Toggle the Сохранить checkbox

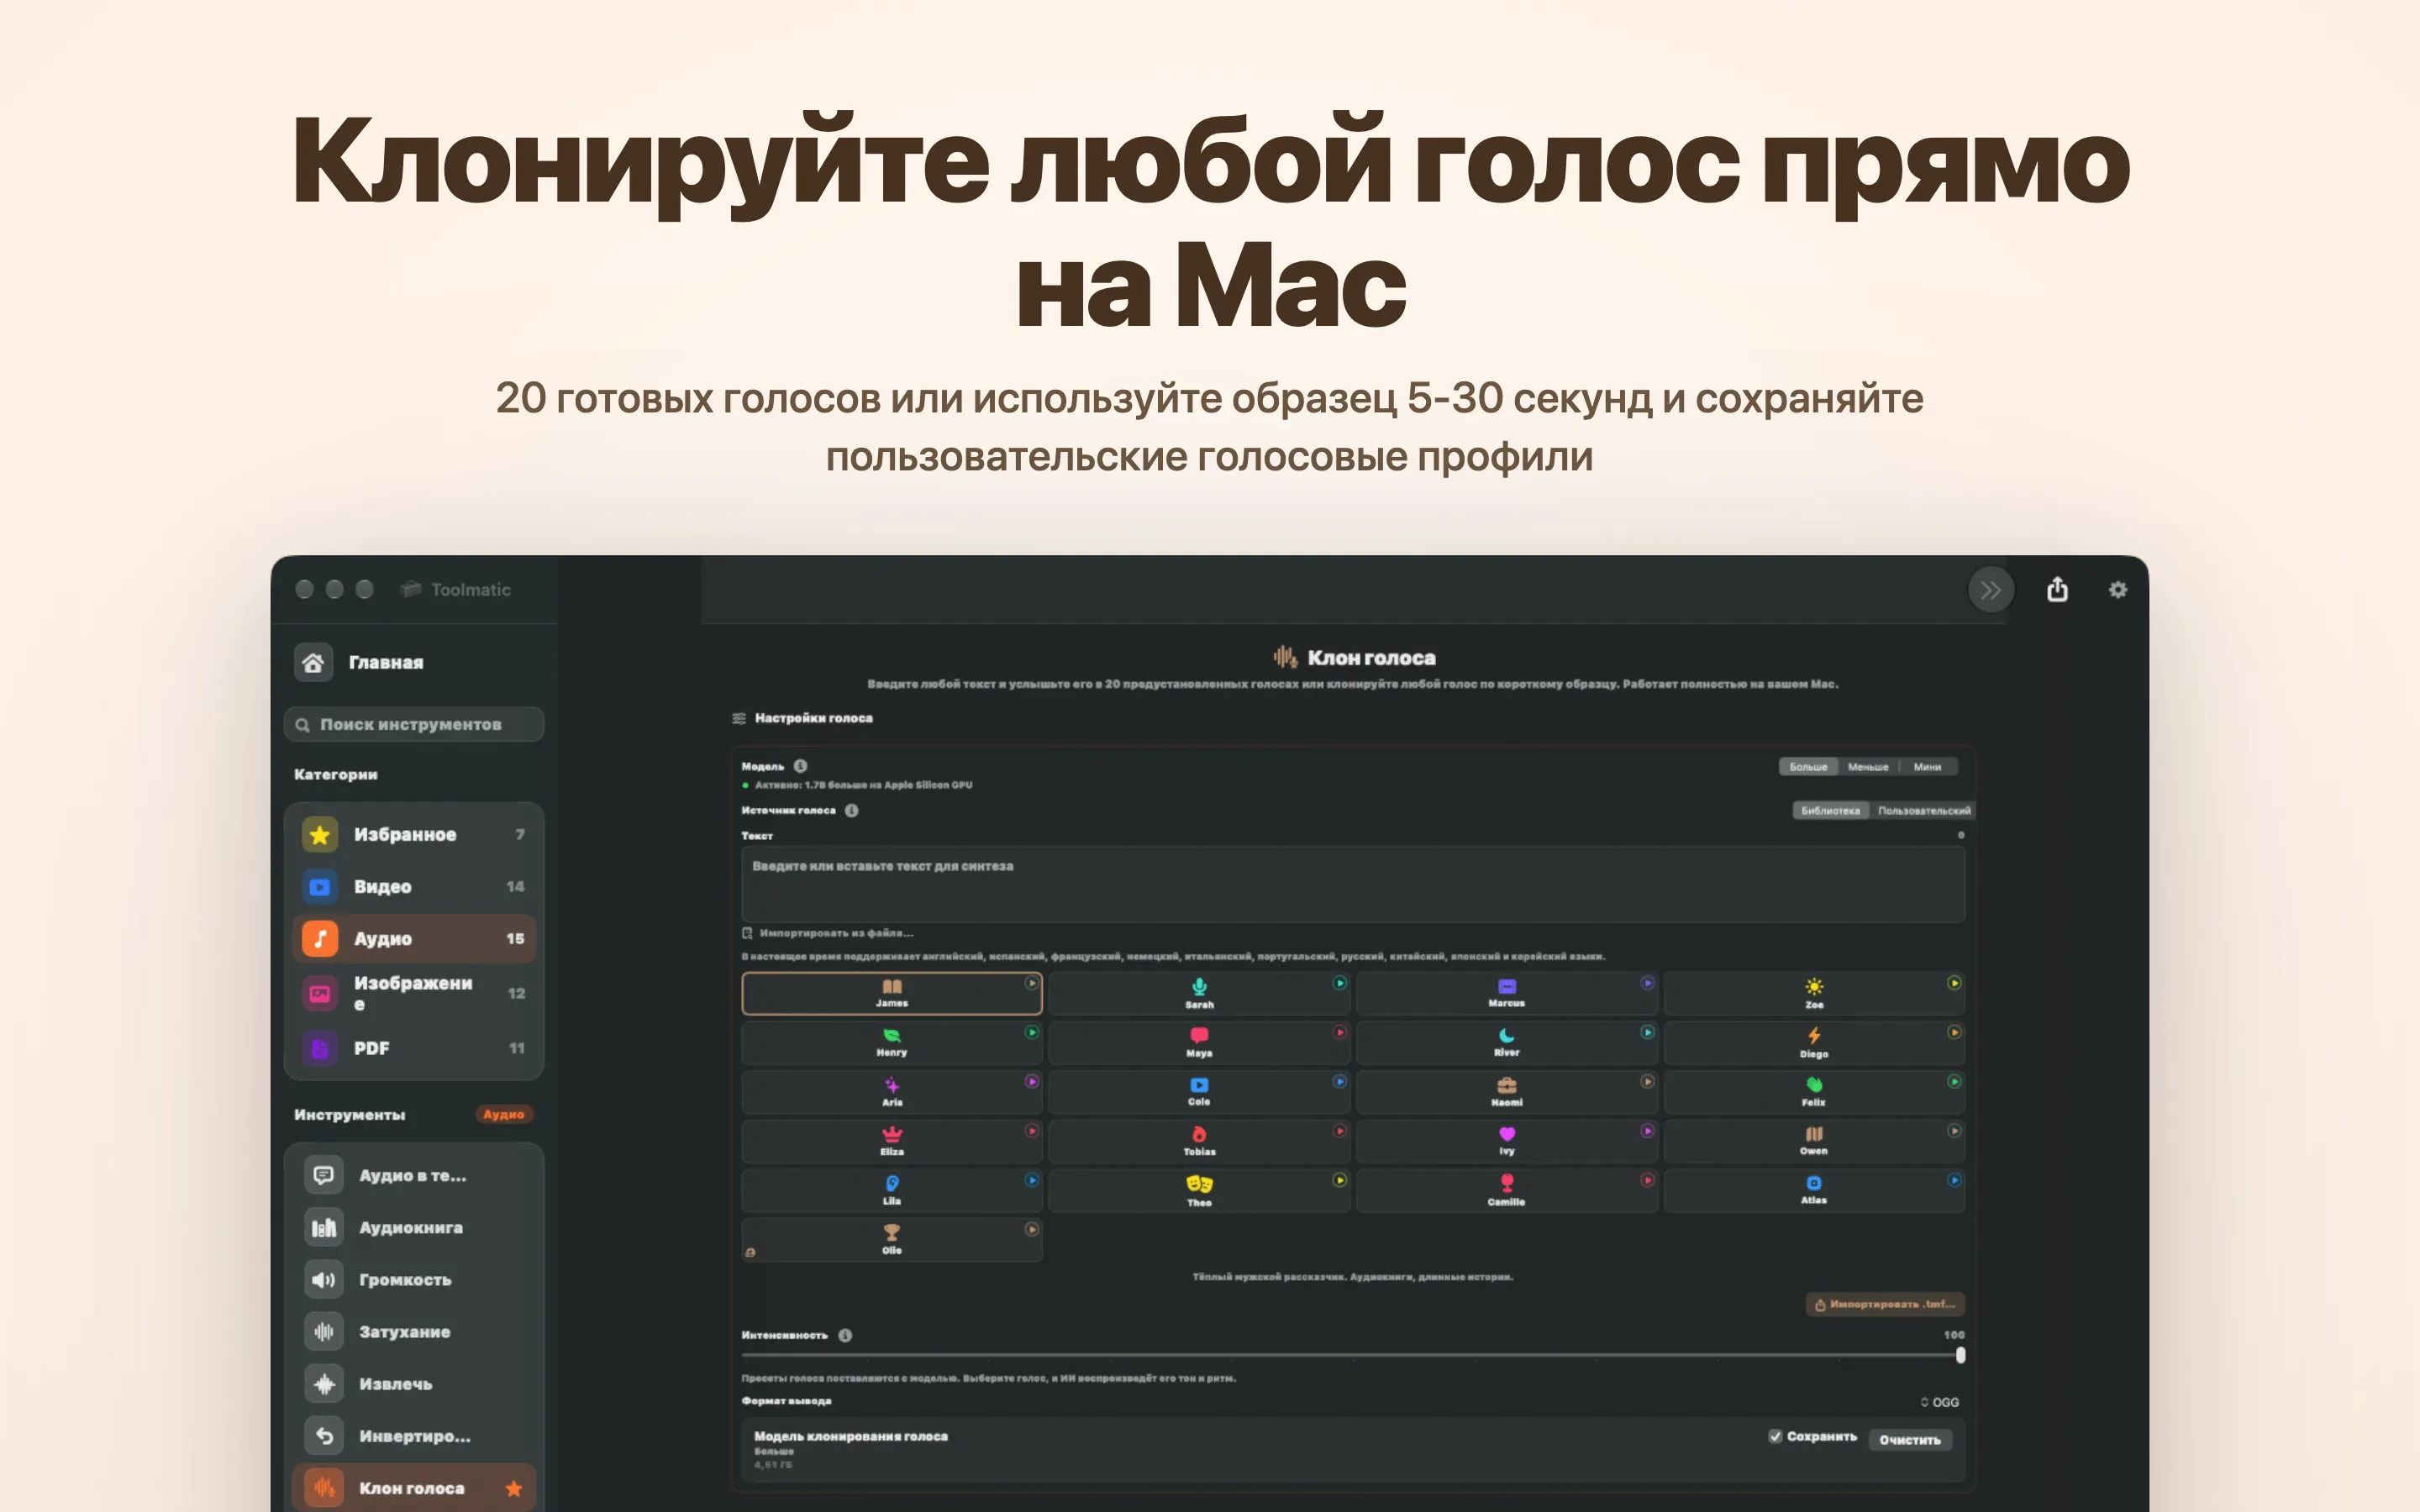[1775, 1436]
